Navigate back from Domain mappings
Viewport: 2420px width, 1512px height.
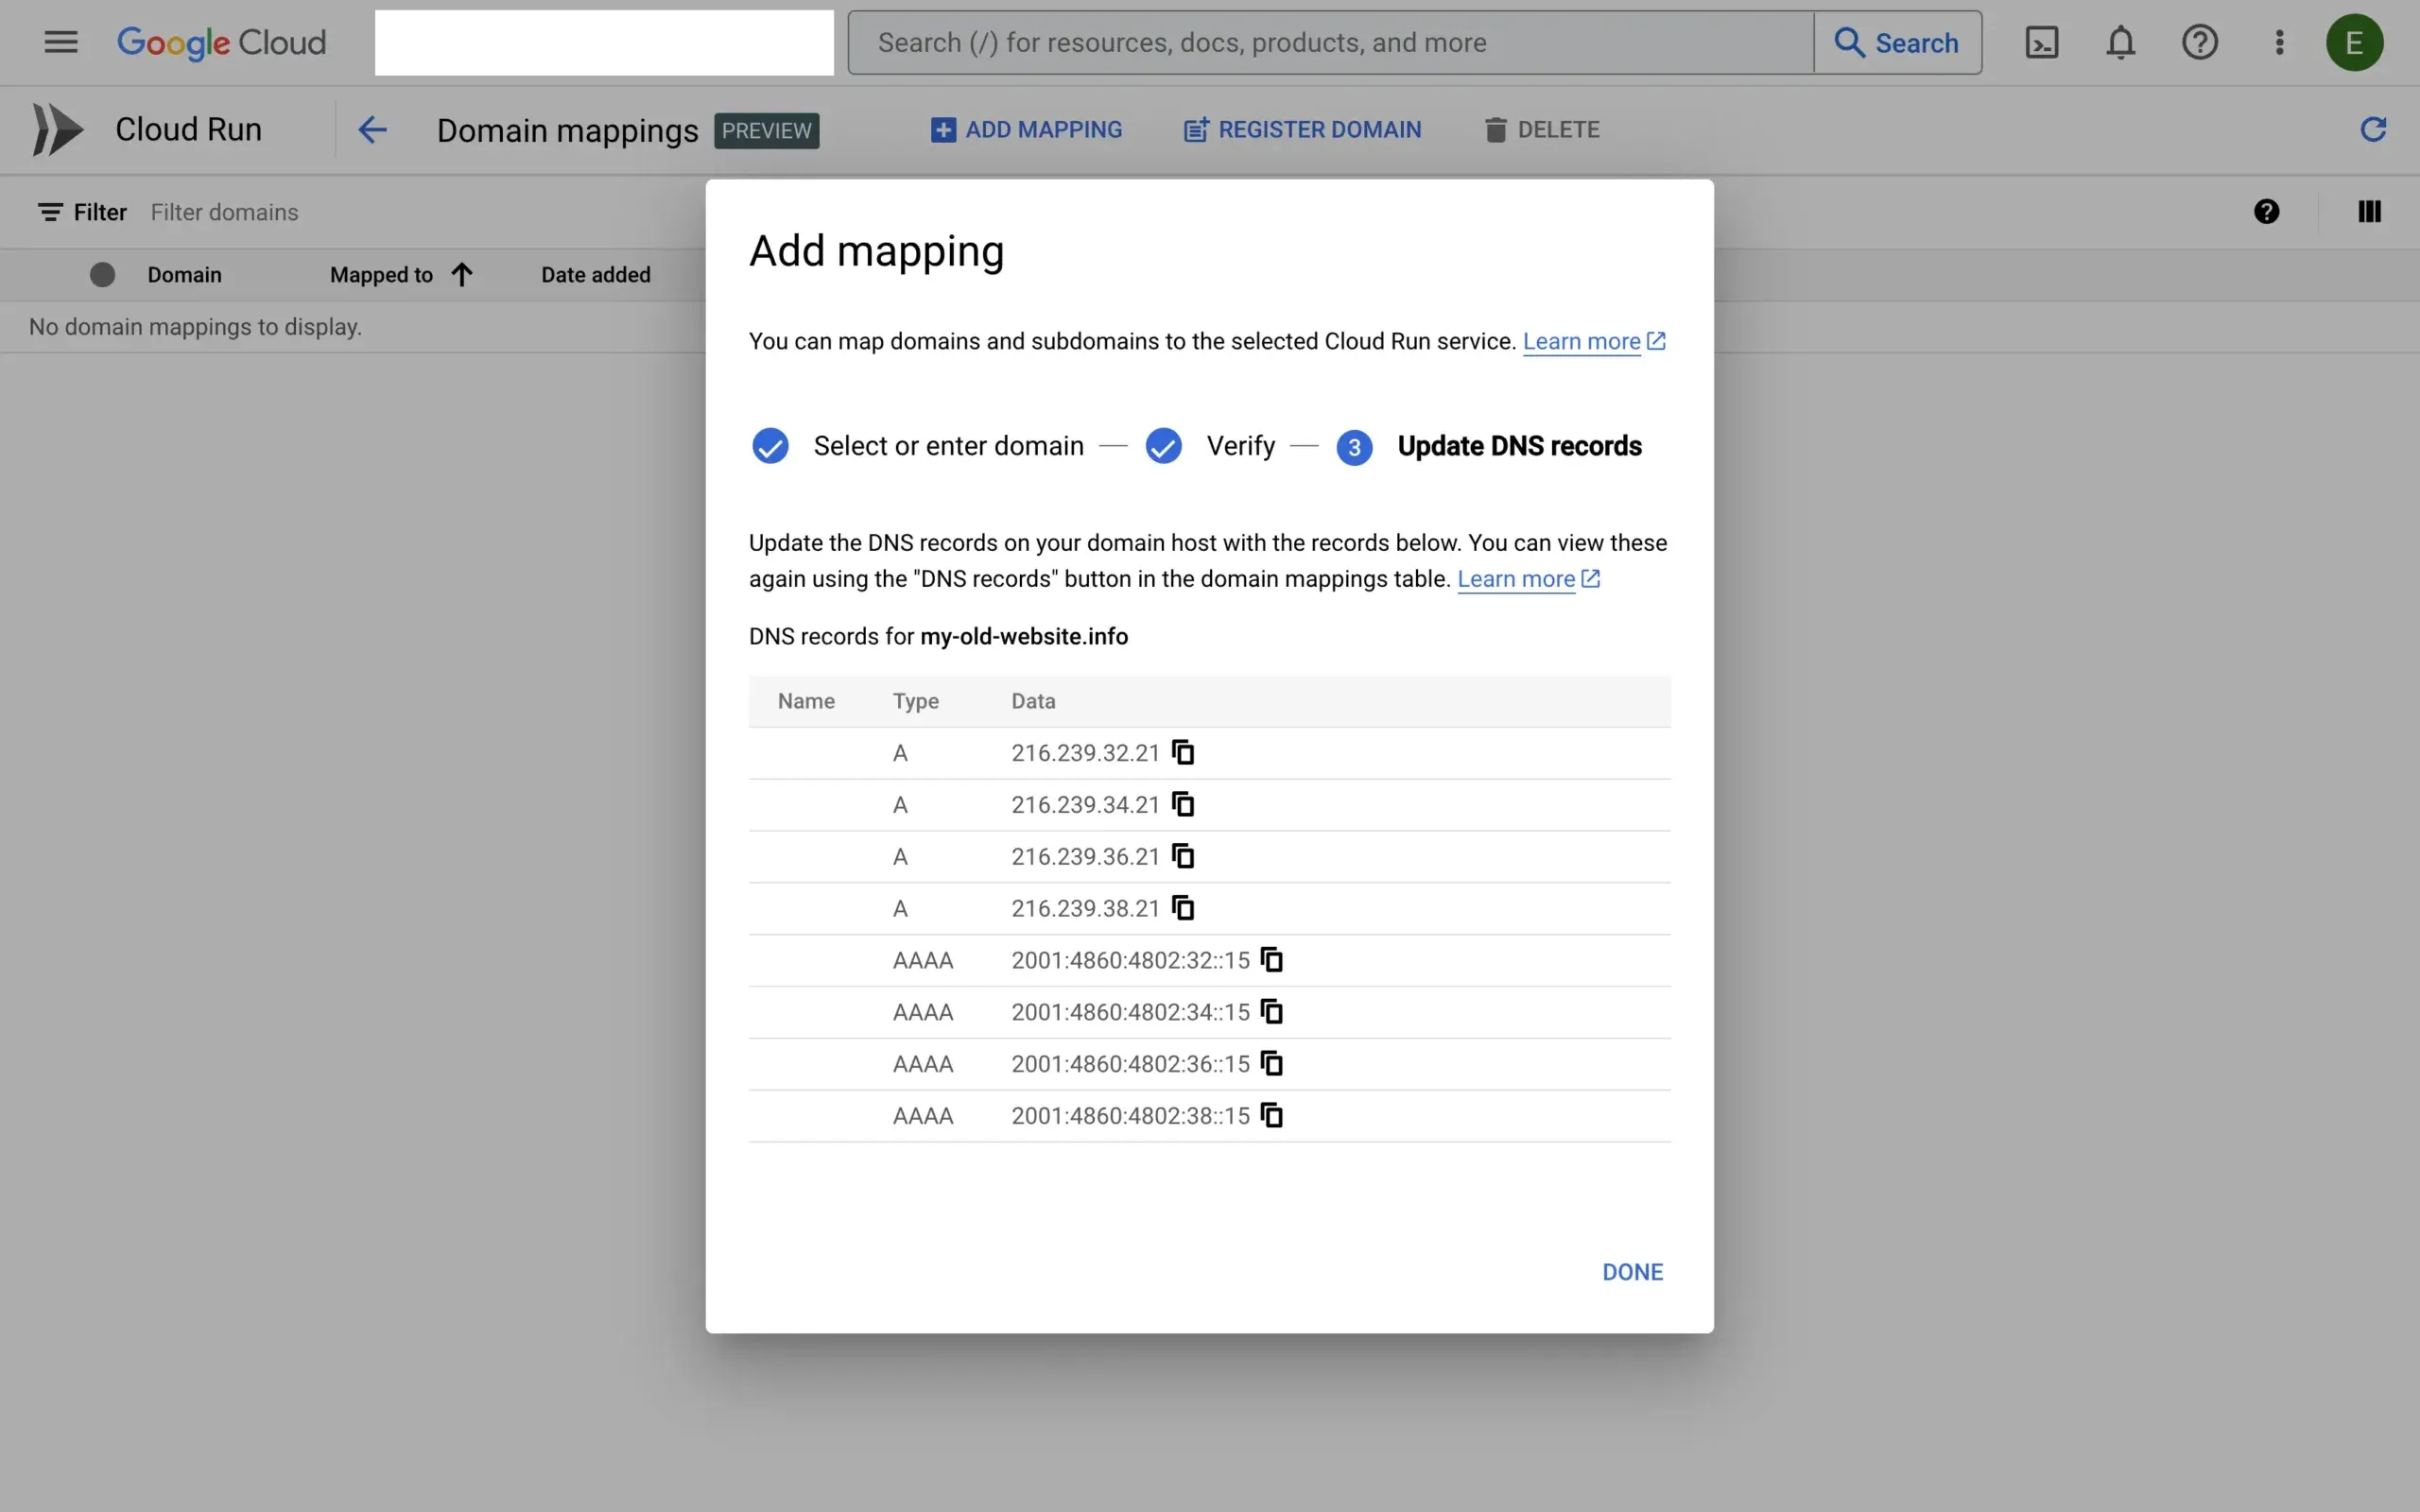372,129
